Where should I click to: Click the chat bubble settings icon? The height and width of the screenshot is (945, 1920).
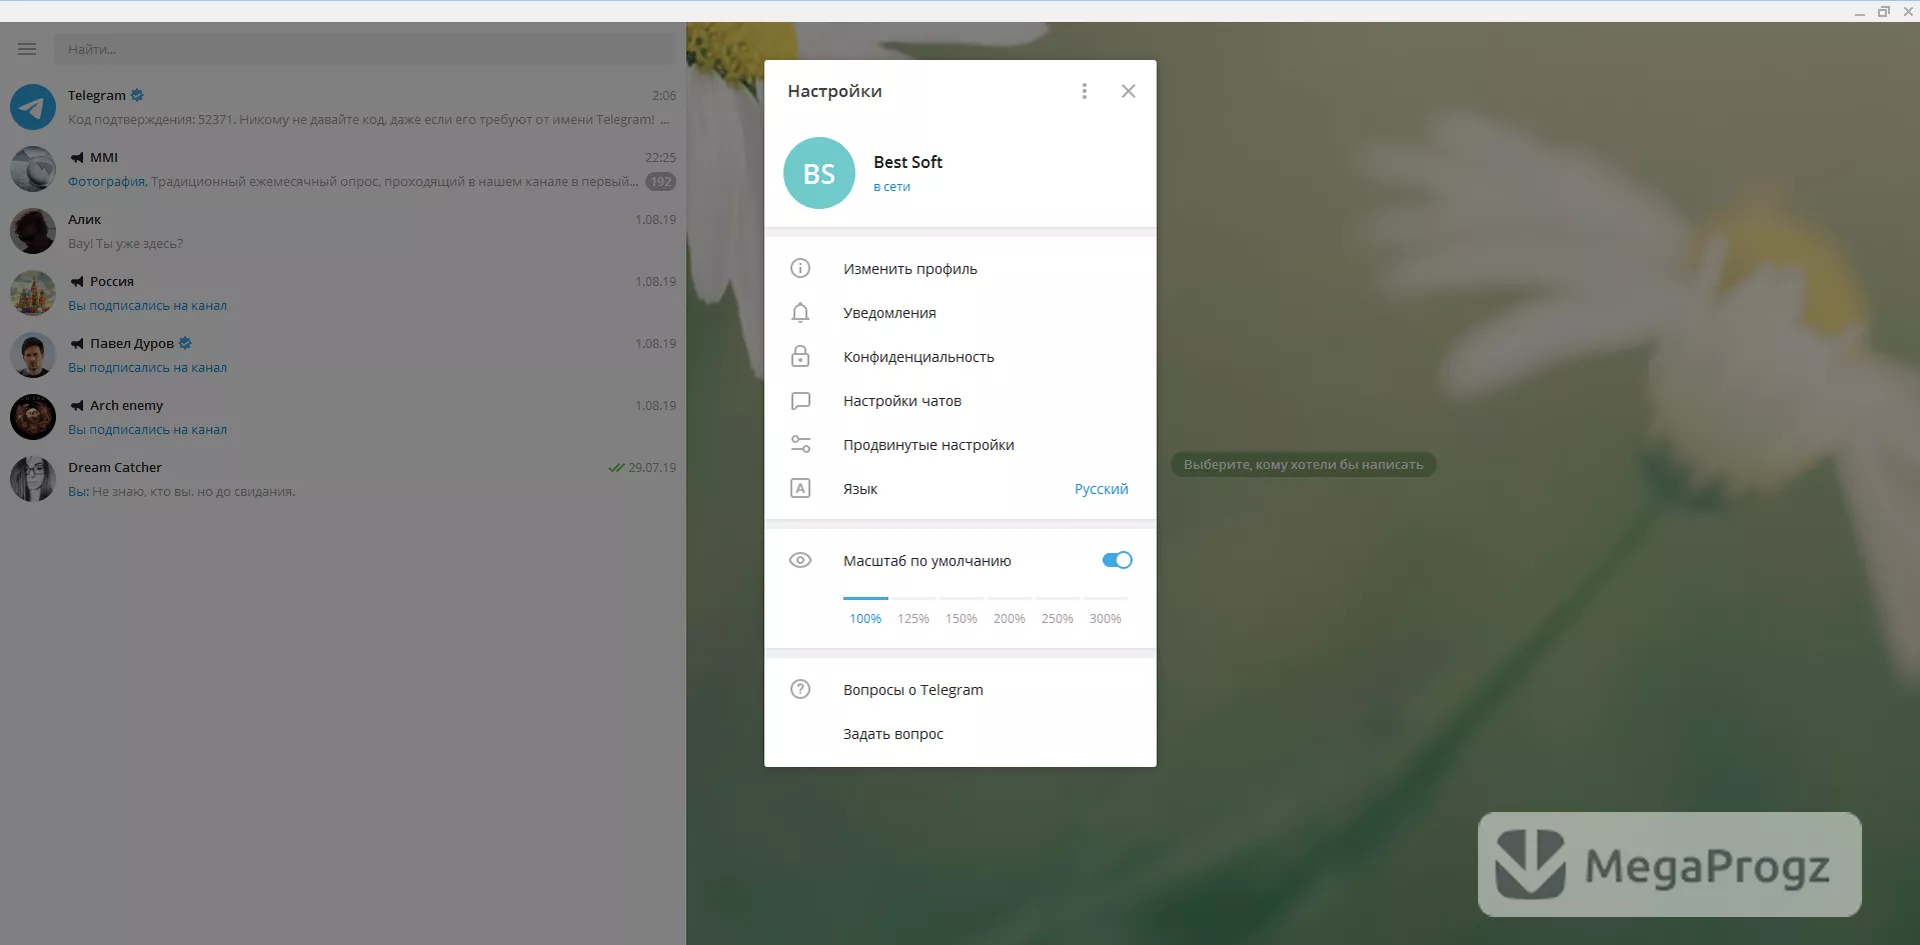(800, 401)
